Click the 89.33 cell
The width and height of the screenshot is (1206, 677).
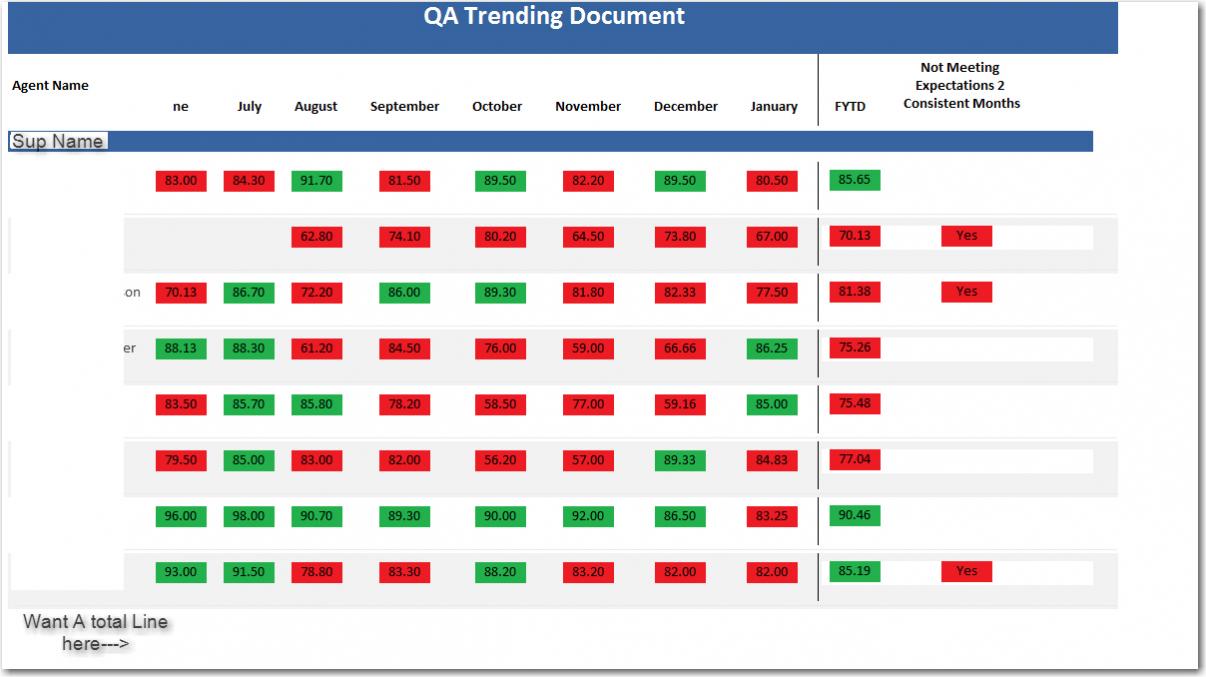(x=679, y=461)
